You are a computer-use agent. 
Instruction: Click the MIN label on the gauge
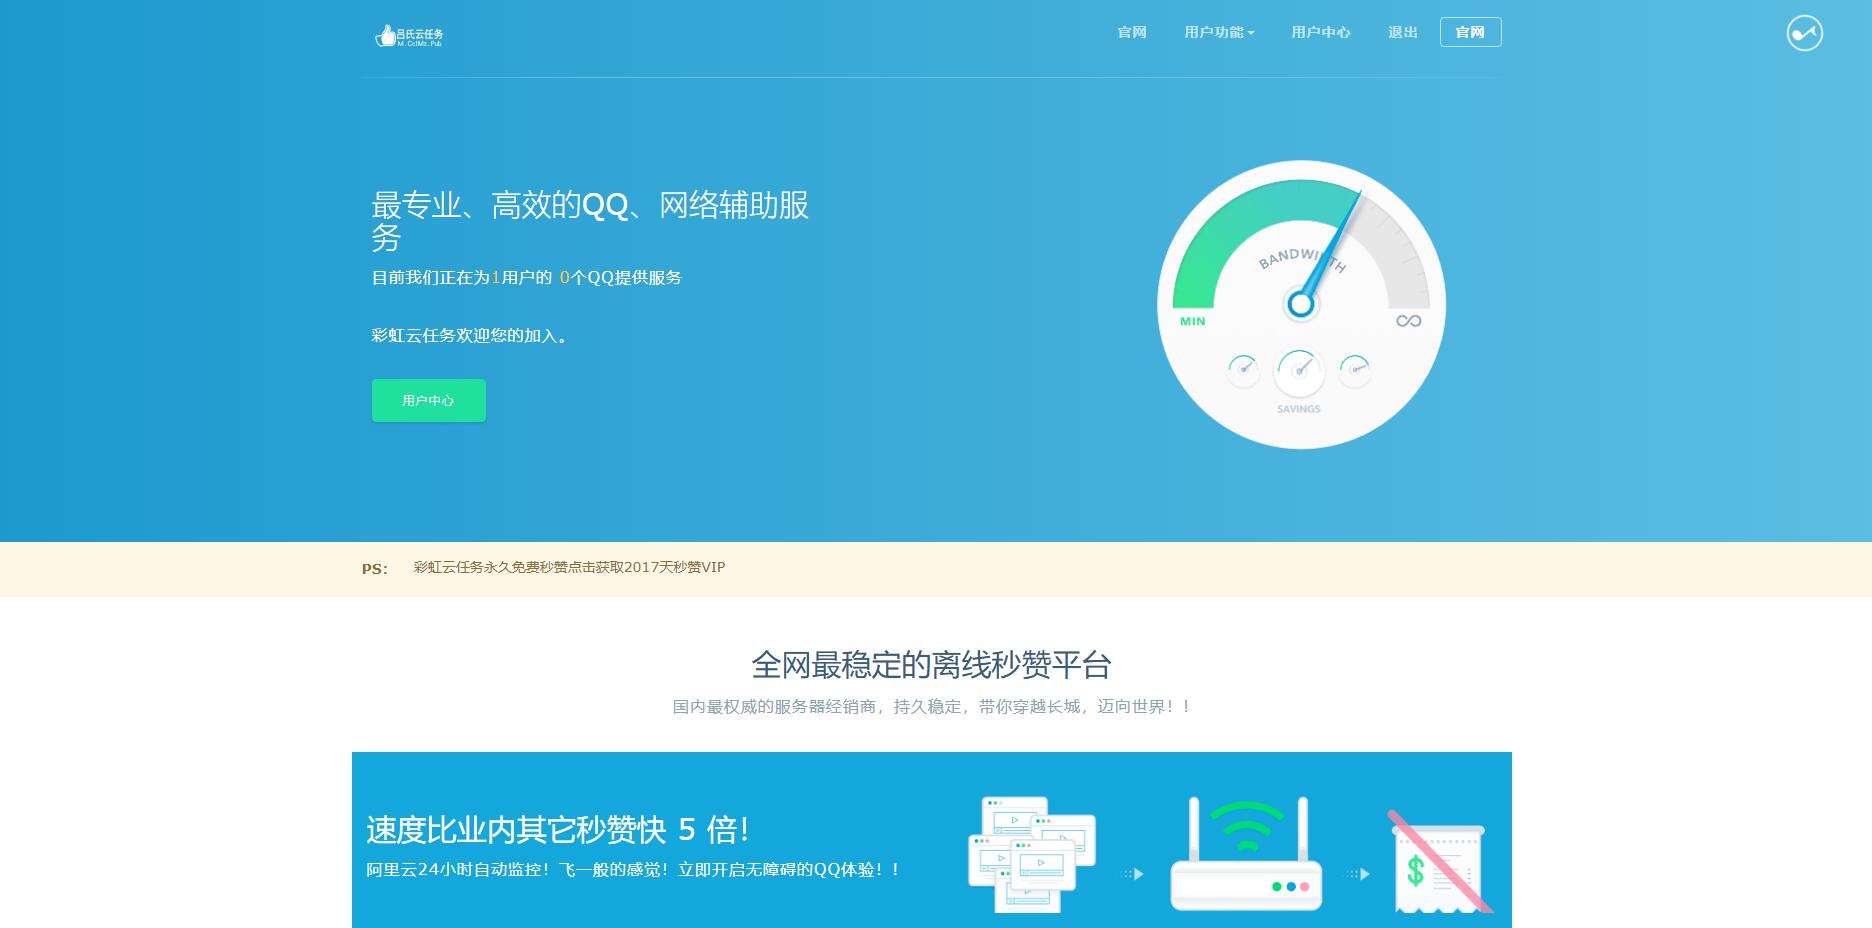point(1192,321)
